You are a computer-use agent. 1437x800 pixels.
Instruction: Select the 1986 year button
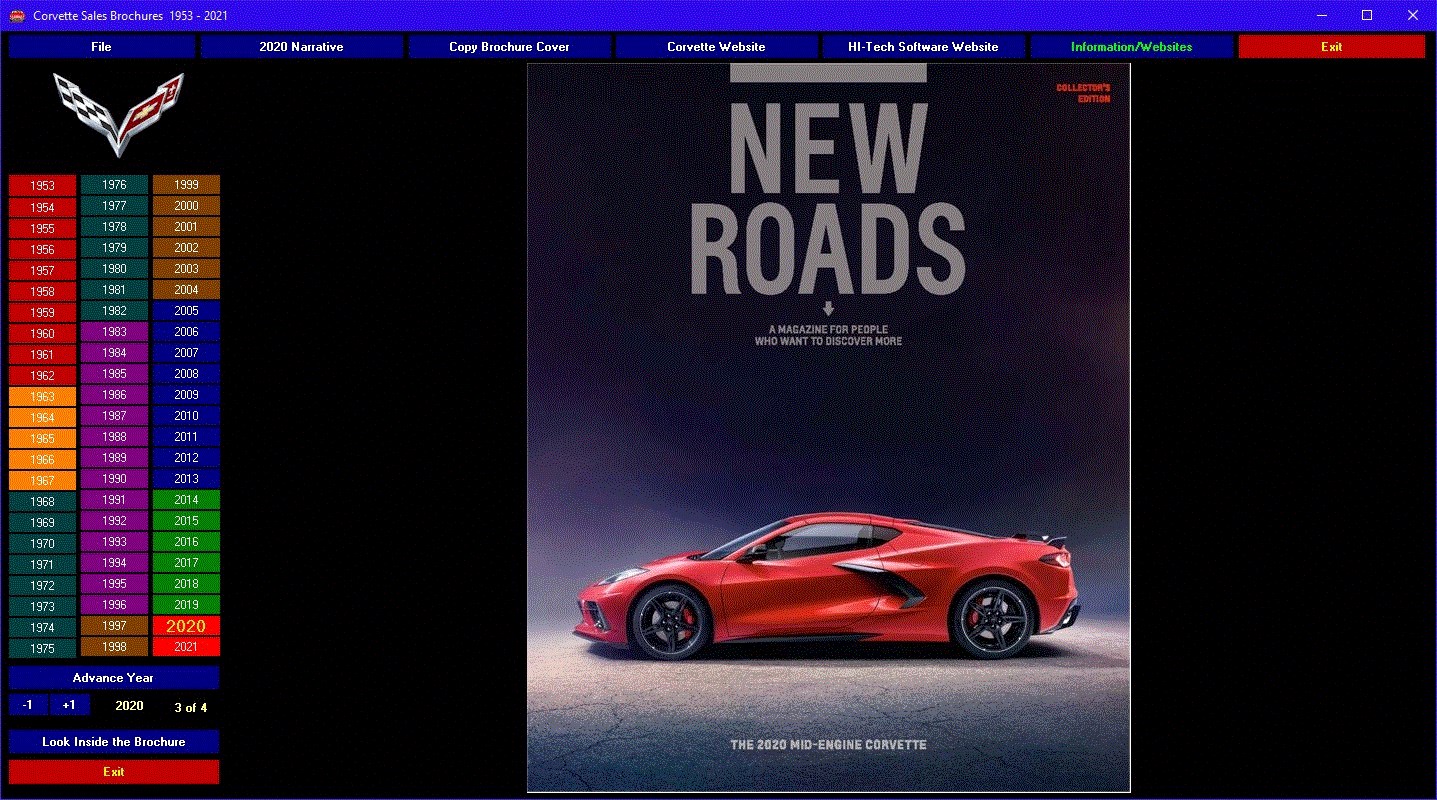[114, 395]
